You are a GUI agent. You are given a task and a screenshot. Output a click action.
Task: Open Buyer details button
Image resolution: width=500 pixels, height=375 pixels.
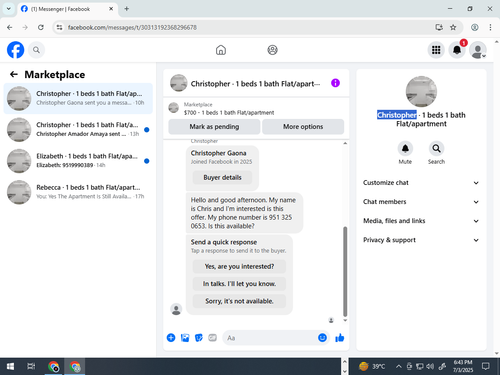(222, 177)
